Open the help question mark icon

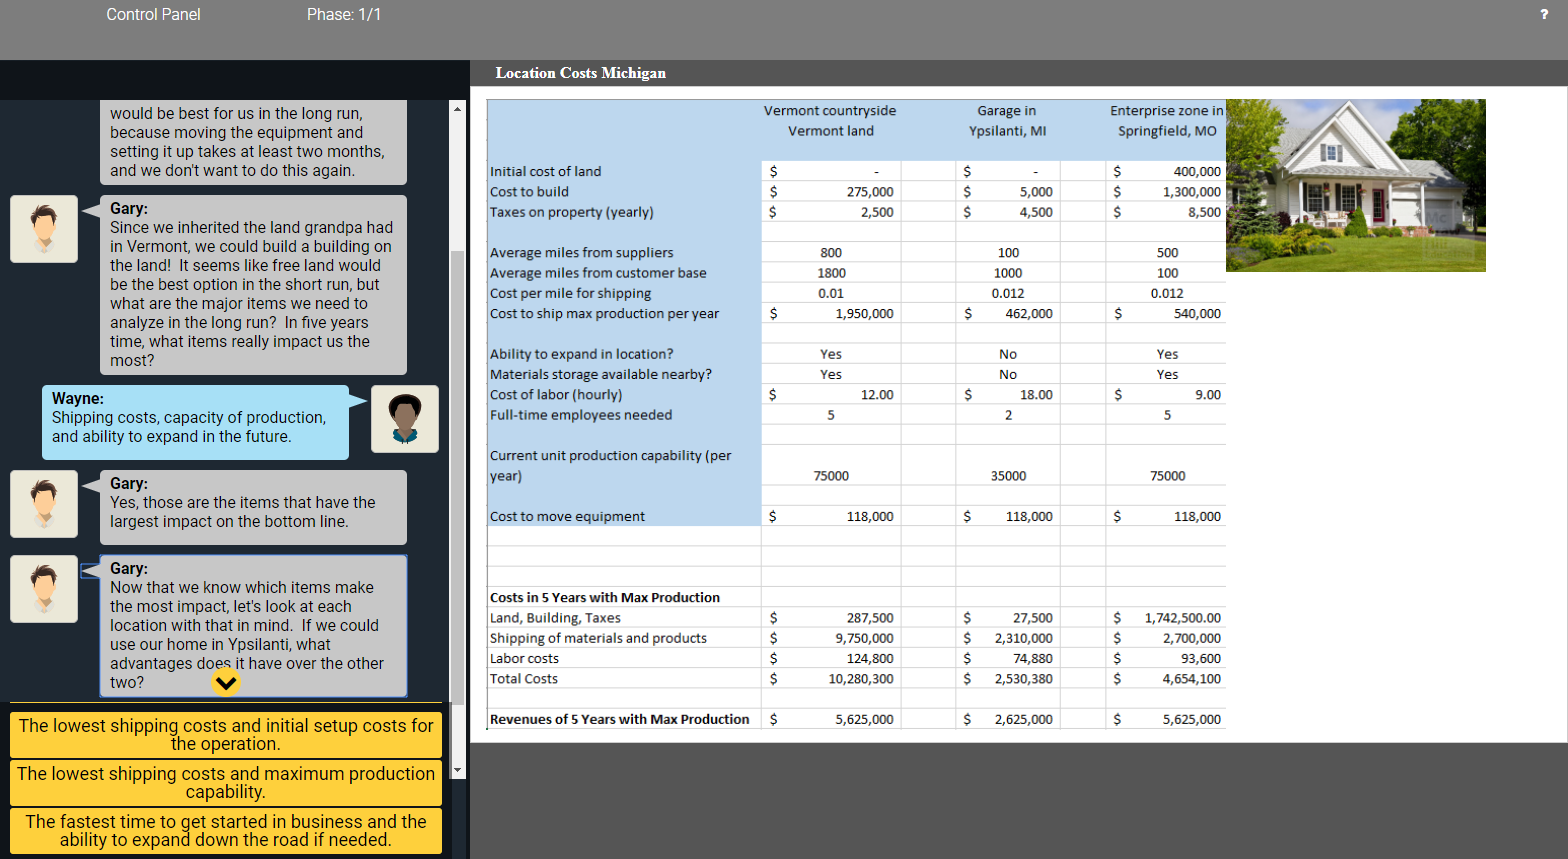[x=1544, y=14]
